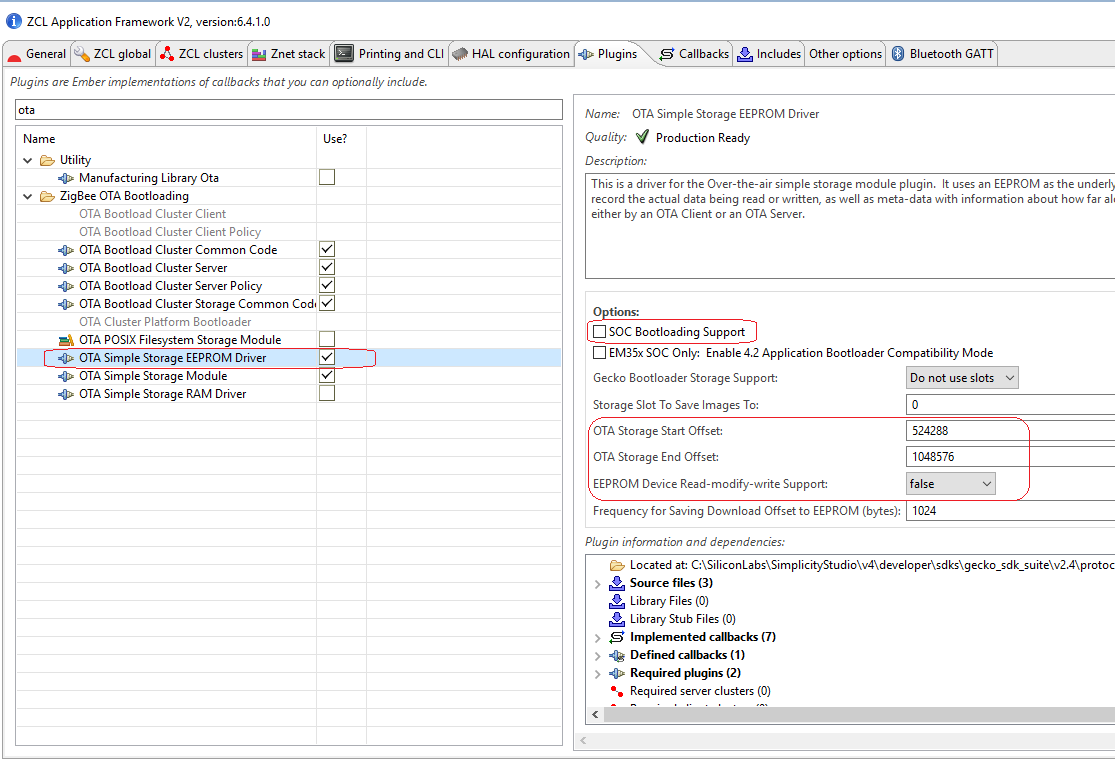Click the plugin icon for OTA Simple Storage EEPROM Driver

(65, 358)
